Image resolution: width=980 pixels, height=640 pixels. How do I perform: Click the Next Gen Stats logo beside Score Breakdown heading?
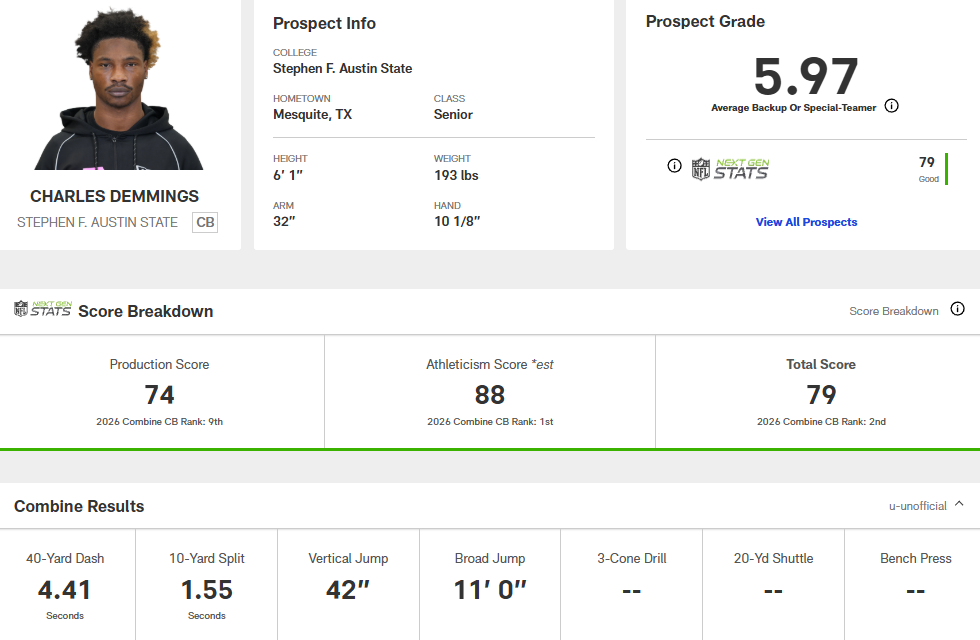(43, 309)
